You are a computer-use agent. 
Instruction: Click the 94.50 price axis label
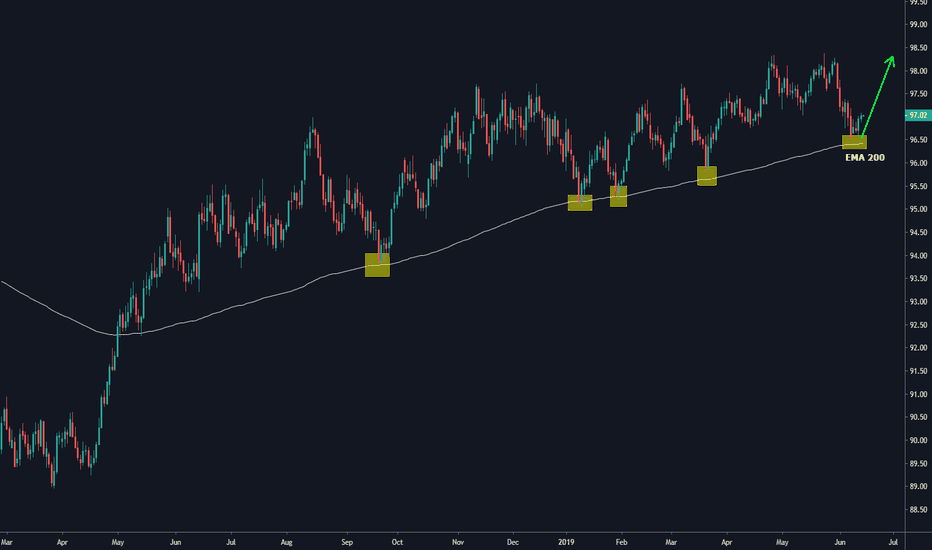click(x=918, y=232)
